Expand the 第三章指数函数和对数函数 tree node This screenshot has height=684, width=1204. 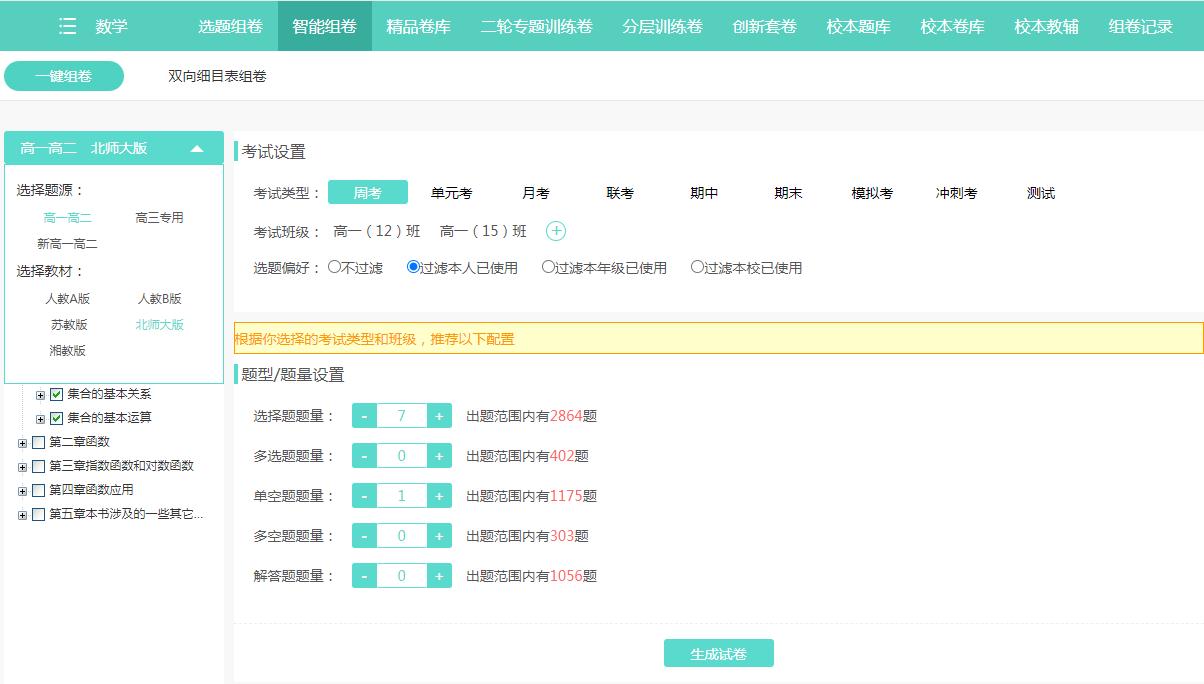pos(22,465)
